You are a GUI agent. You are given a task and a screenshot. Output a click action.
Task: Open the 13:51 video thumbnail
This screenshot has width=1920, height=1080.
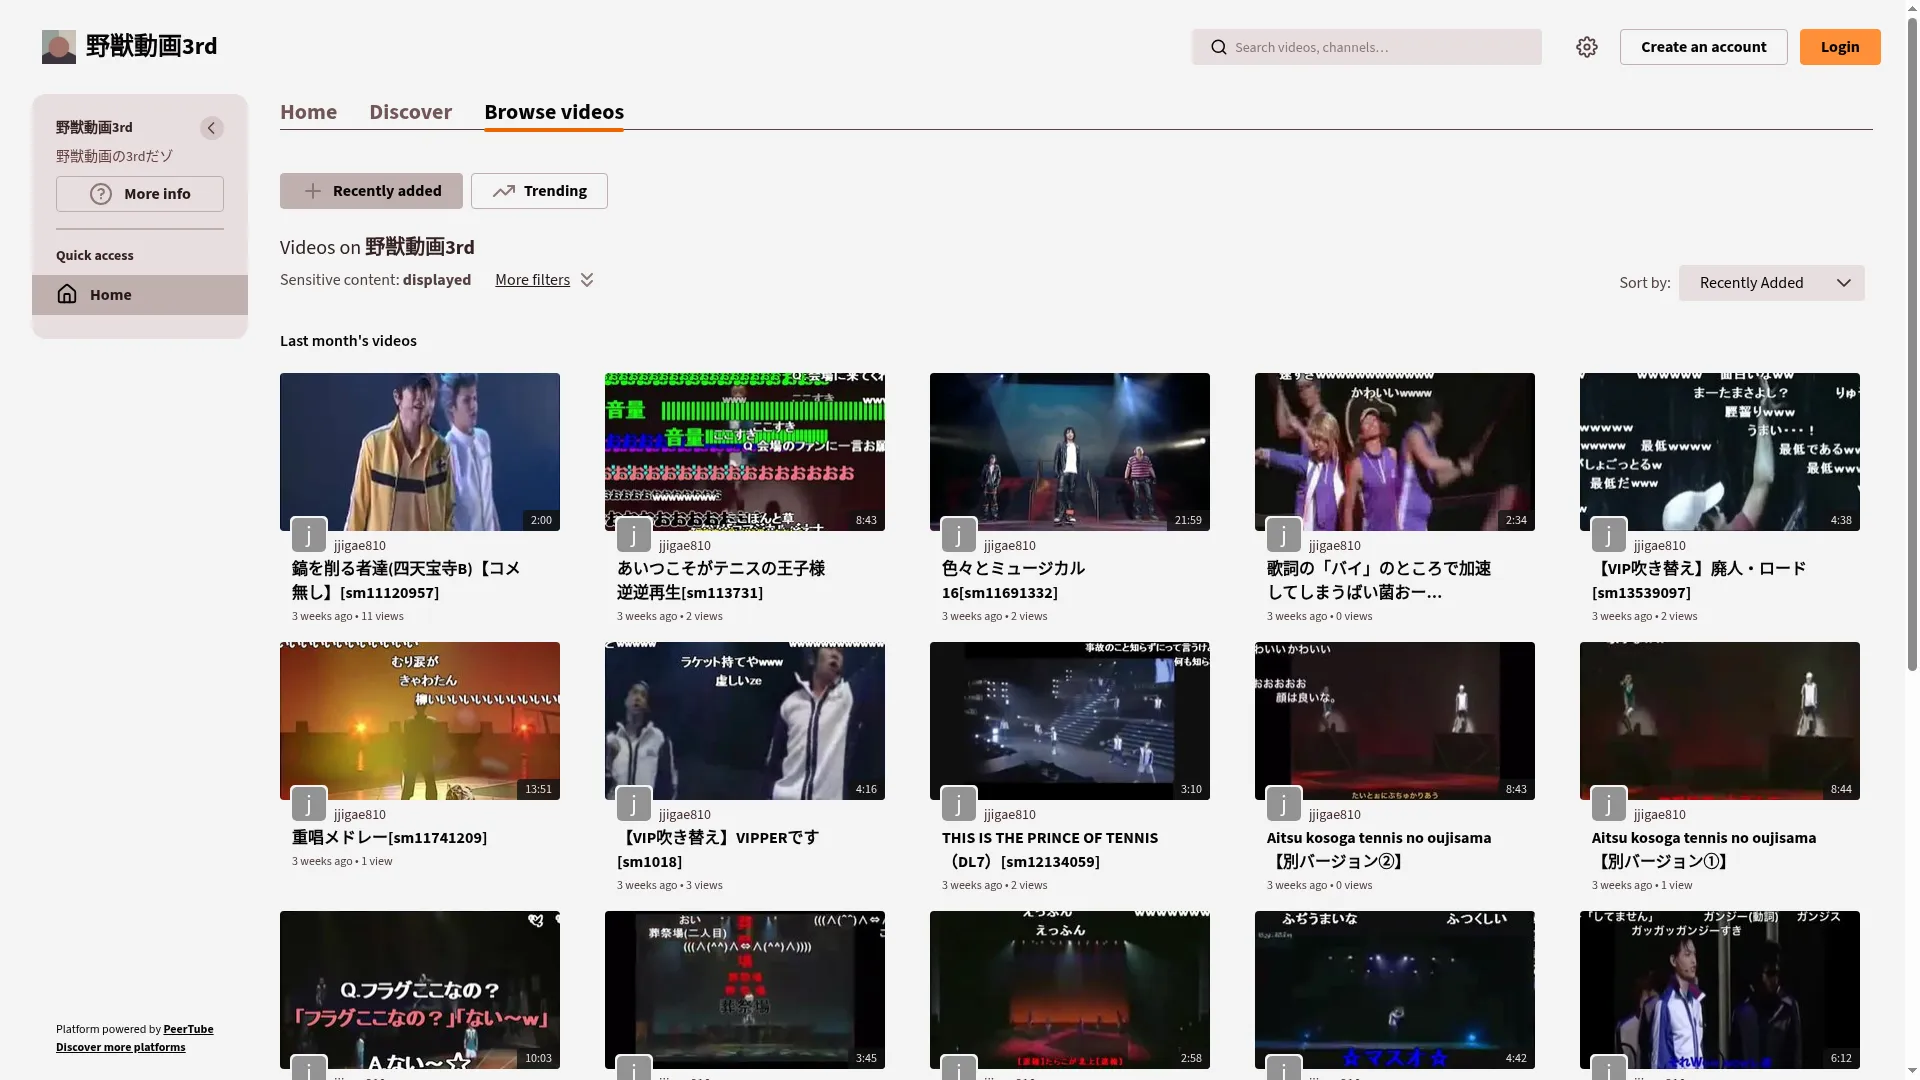click(420, 721)
